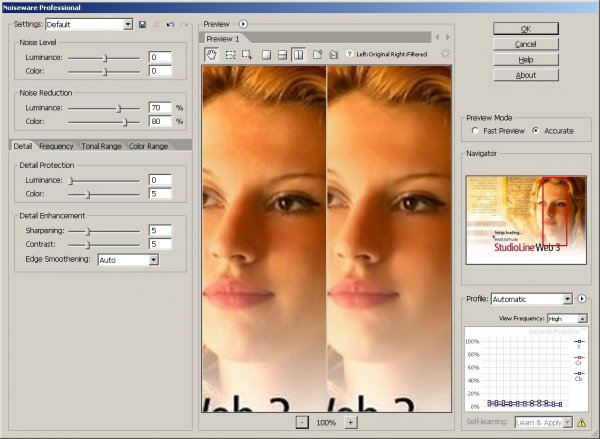600x439 pixels.
Task: Choose the rectangular marquee selection tool
Action: [x=229, y=54]
